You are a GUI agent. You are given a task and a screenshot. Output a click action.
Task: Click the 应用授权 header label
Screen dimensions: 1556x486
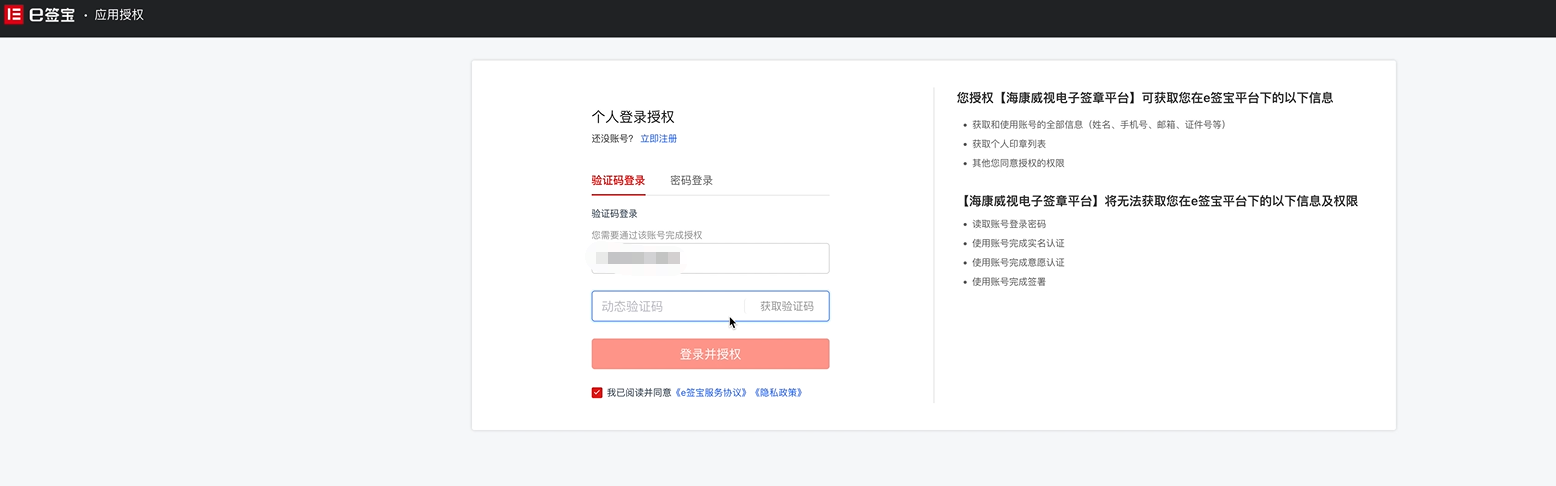coord(119,15)
